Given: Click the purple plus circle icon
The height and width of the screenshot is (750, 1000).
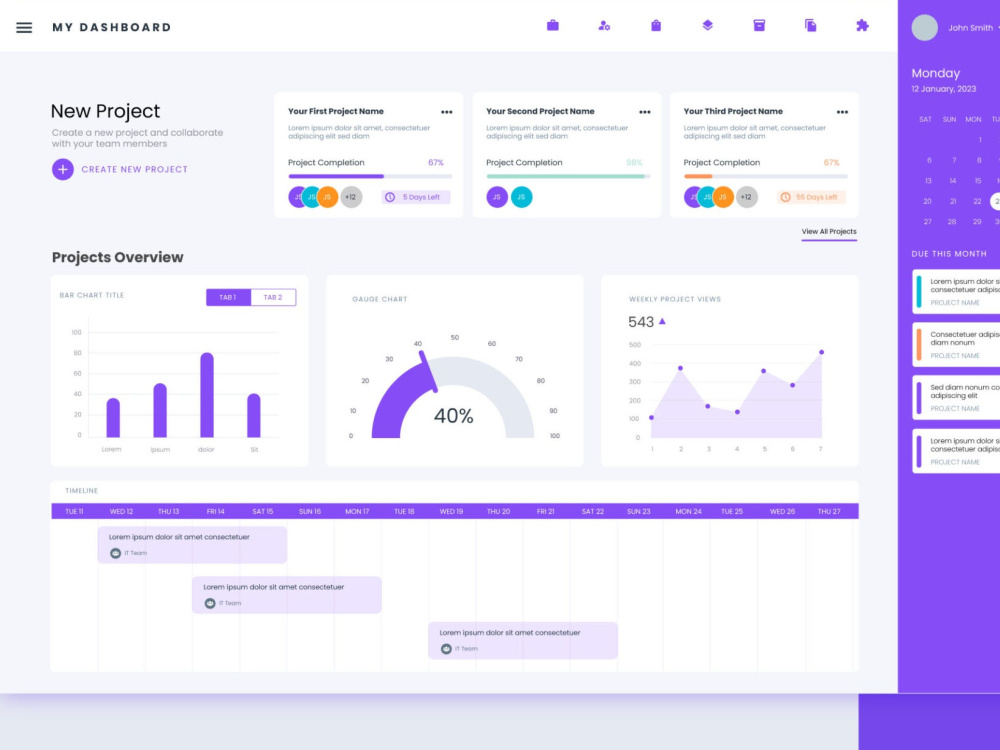Looking at the screenshot, I should point(62,170).
